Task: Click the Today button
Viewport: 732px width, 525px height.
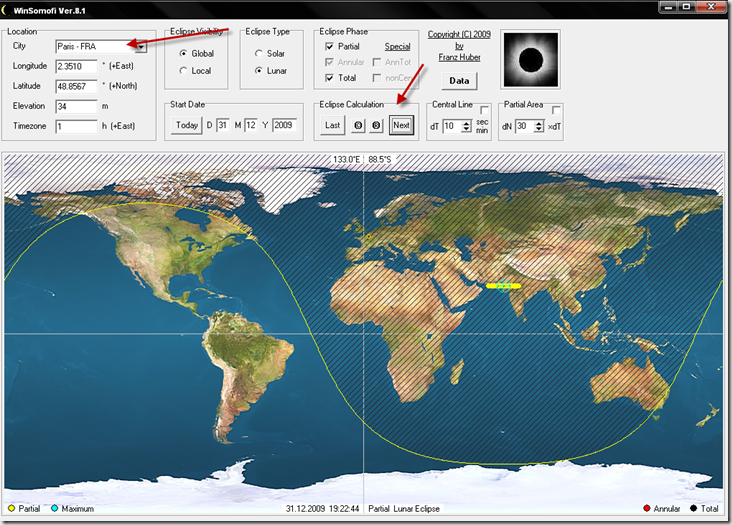Action: 187,125
